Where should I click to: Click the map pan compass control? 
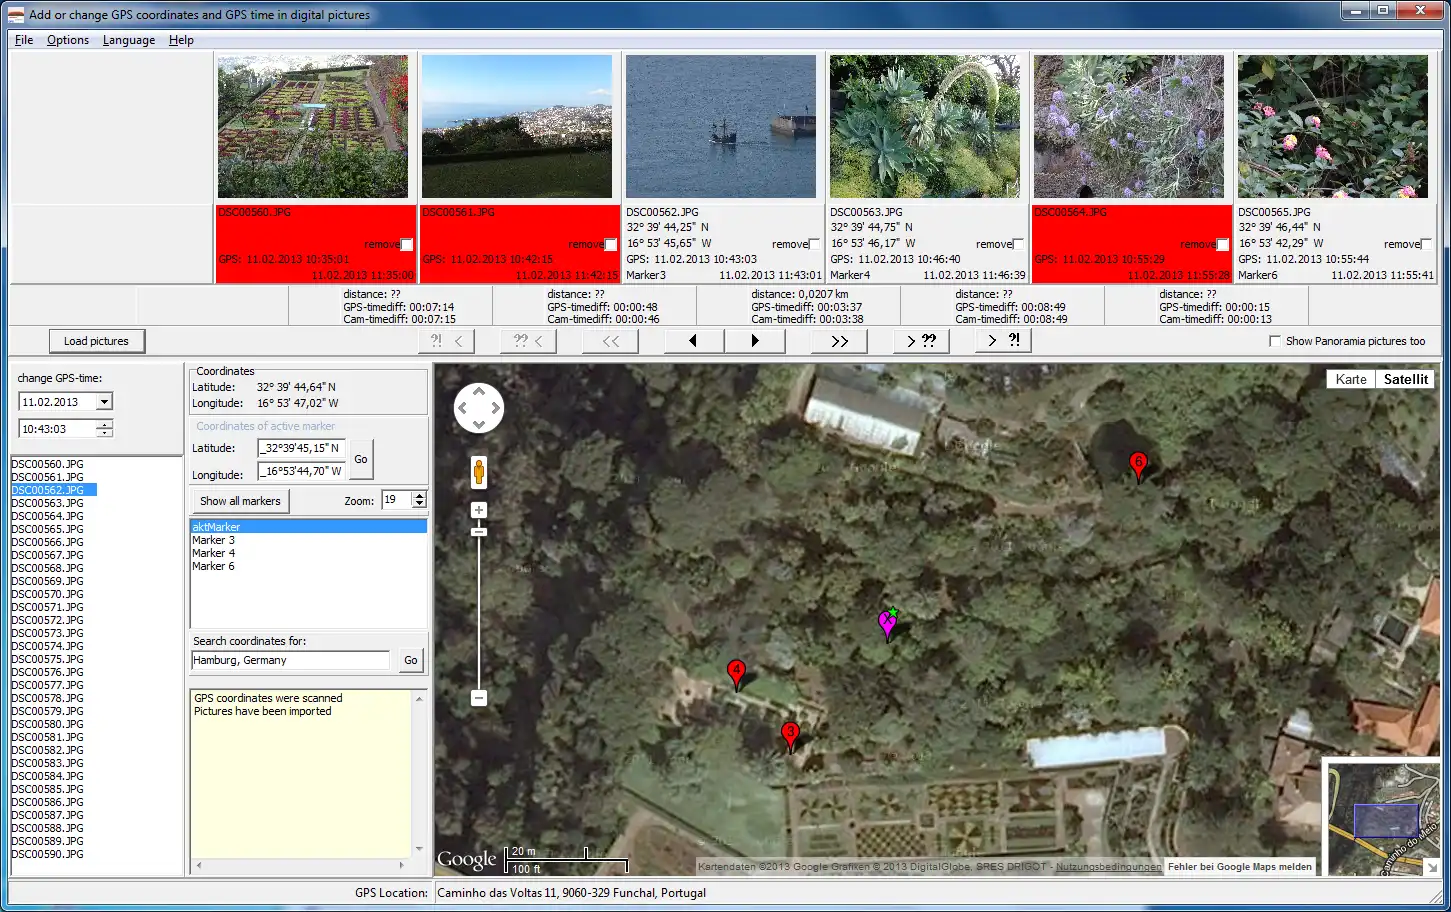478,408
